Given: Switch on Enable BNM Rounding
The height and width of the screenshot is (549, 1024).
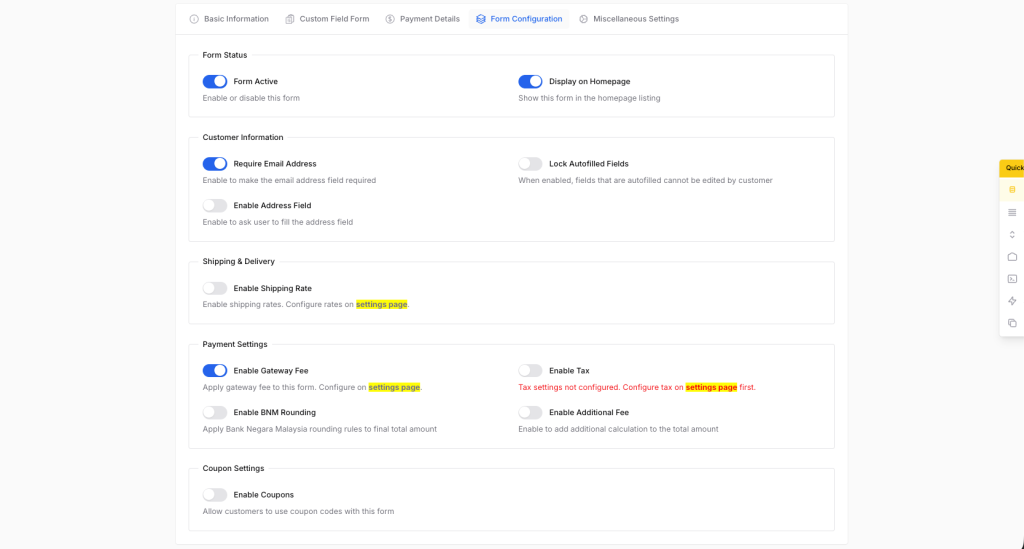Looking at the screenshot, I should [x=215, y=412].
